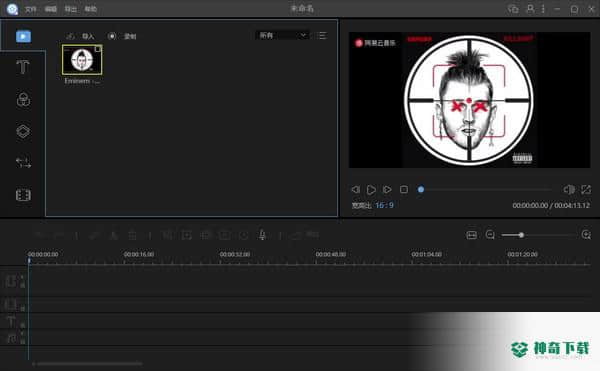Select the text track icon
Image resolution: width=600 pixels, height=371 pixels.
tap(11, 322)
